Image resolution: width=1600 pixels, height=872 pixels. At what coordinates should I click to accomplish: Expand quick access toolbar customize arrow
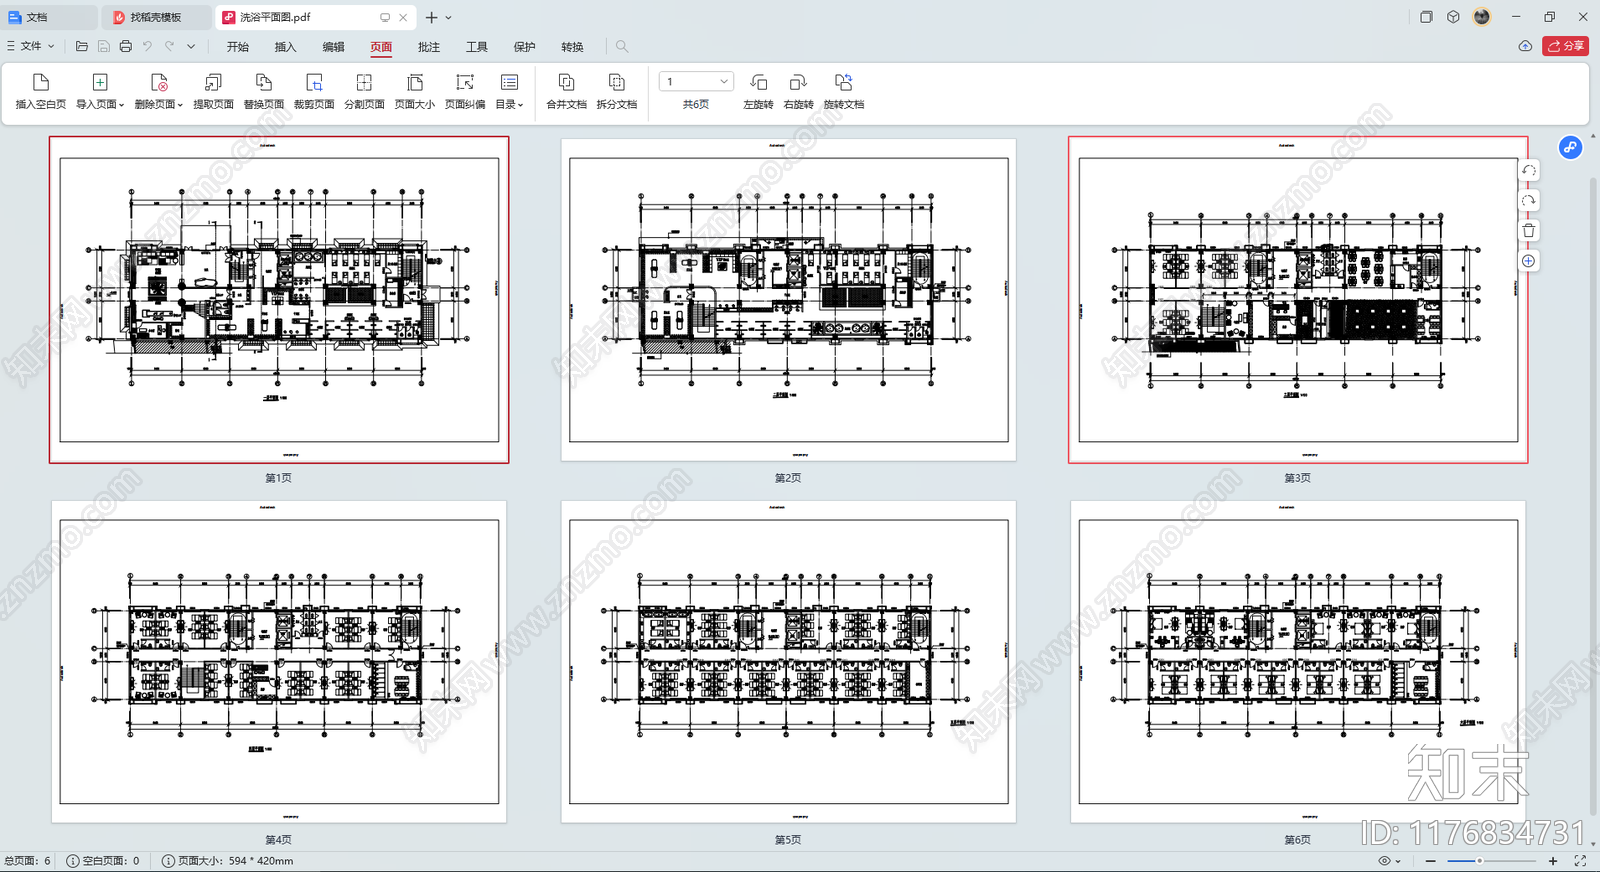pos(191,46)
